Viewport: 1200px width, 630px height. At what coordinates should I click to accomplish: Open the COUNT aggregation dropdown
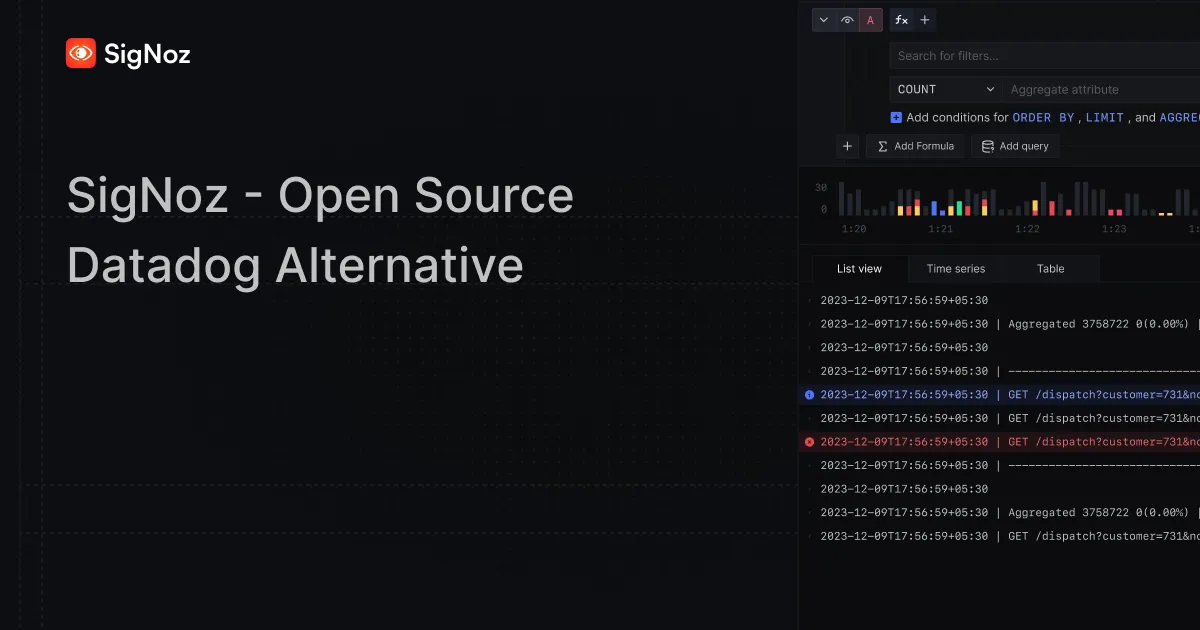pos(943,89)
